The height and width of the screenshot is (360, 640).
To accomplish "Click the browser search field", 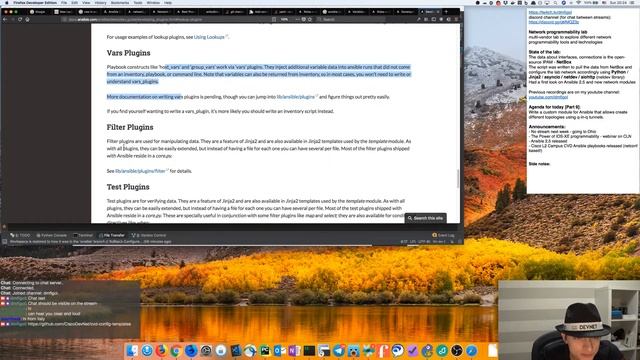I will point(351,19).
